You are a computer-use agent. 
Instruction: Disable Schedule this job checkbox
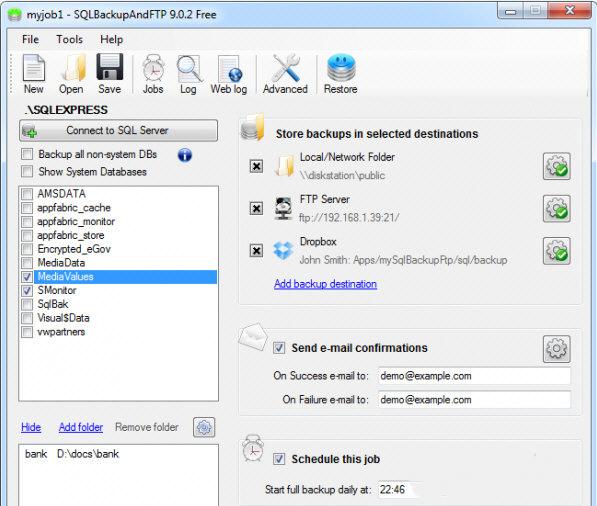pyautogui.click(x=279, y=459)
